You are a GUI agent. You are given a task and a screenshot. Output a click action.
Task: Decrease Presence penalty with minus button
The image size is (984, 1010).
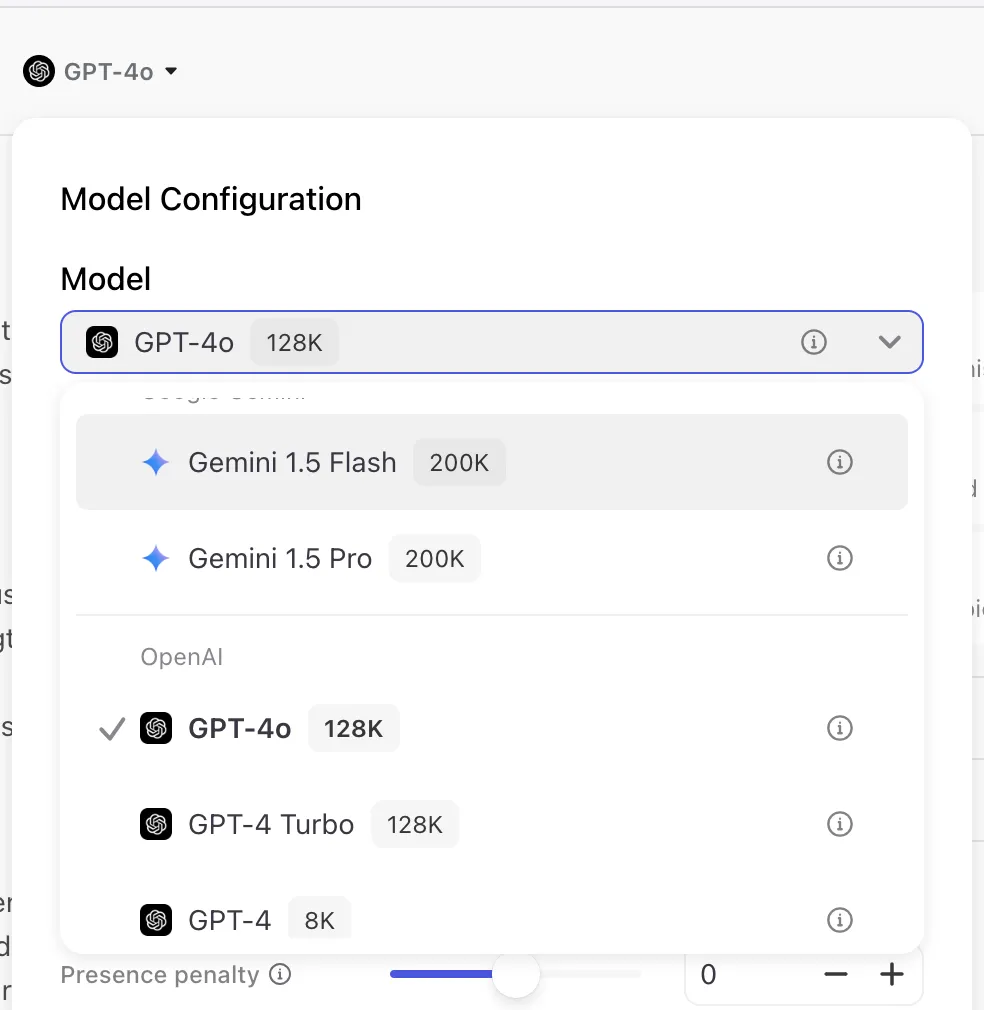[836, 974]
